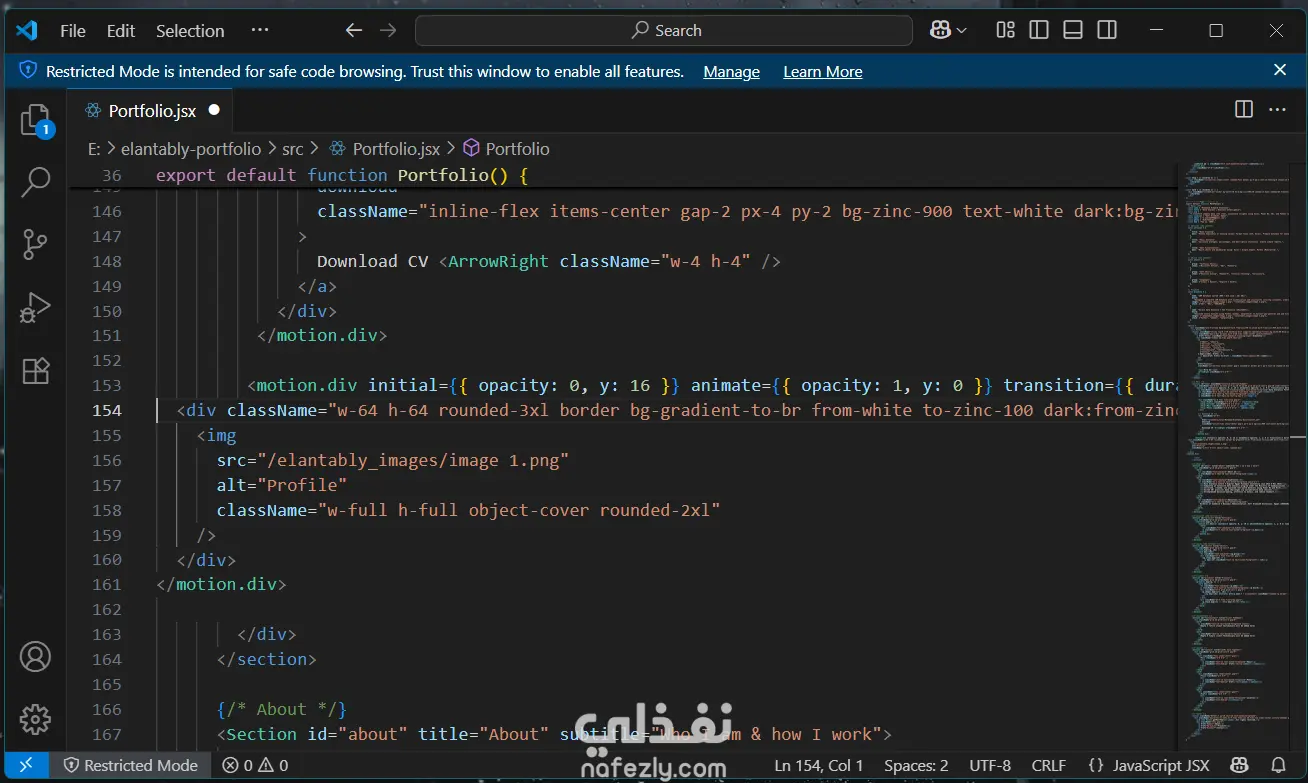Click the alt="Profile" code line
Image resolution: width=1308 pixels, height=783 pixels.
282,485
